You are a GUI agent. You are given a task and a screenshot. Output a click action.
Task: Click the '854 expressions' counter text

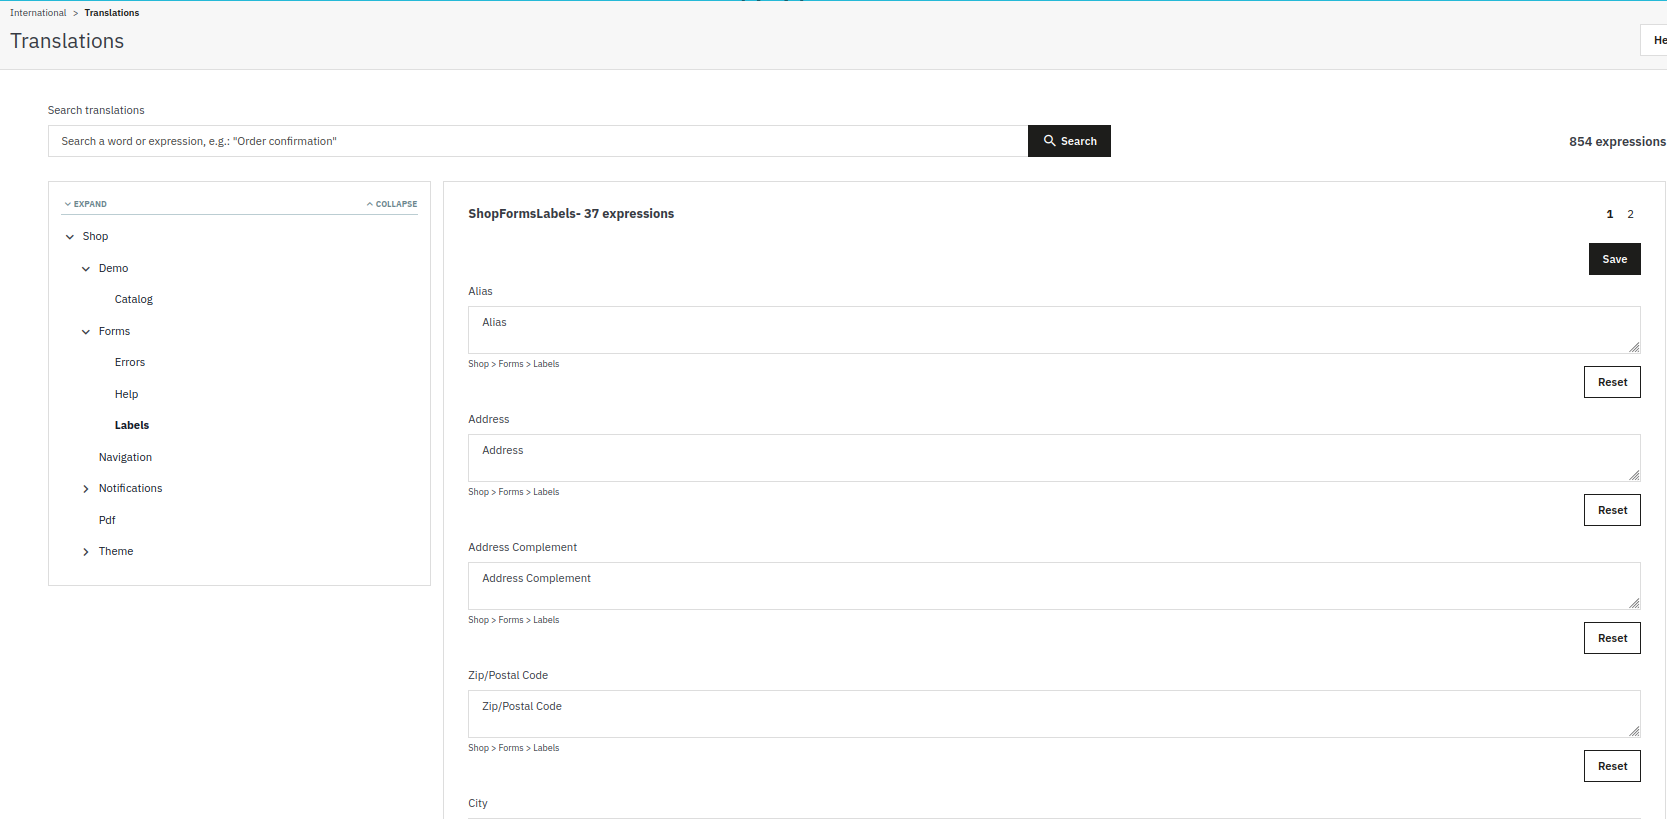1617,141
